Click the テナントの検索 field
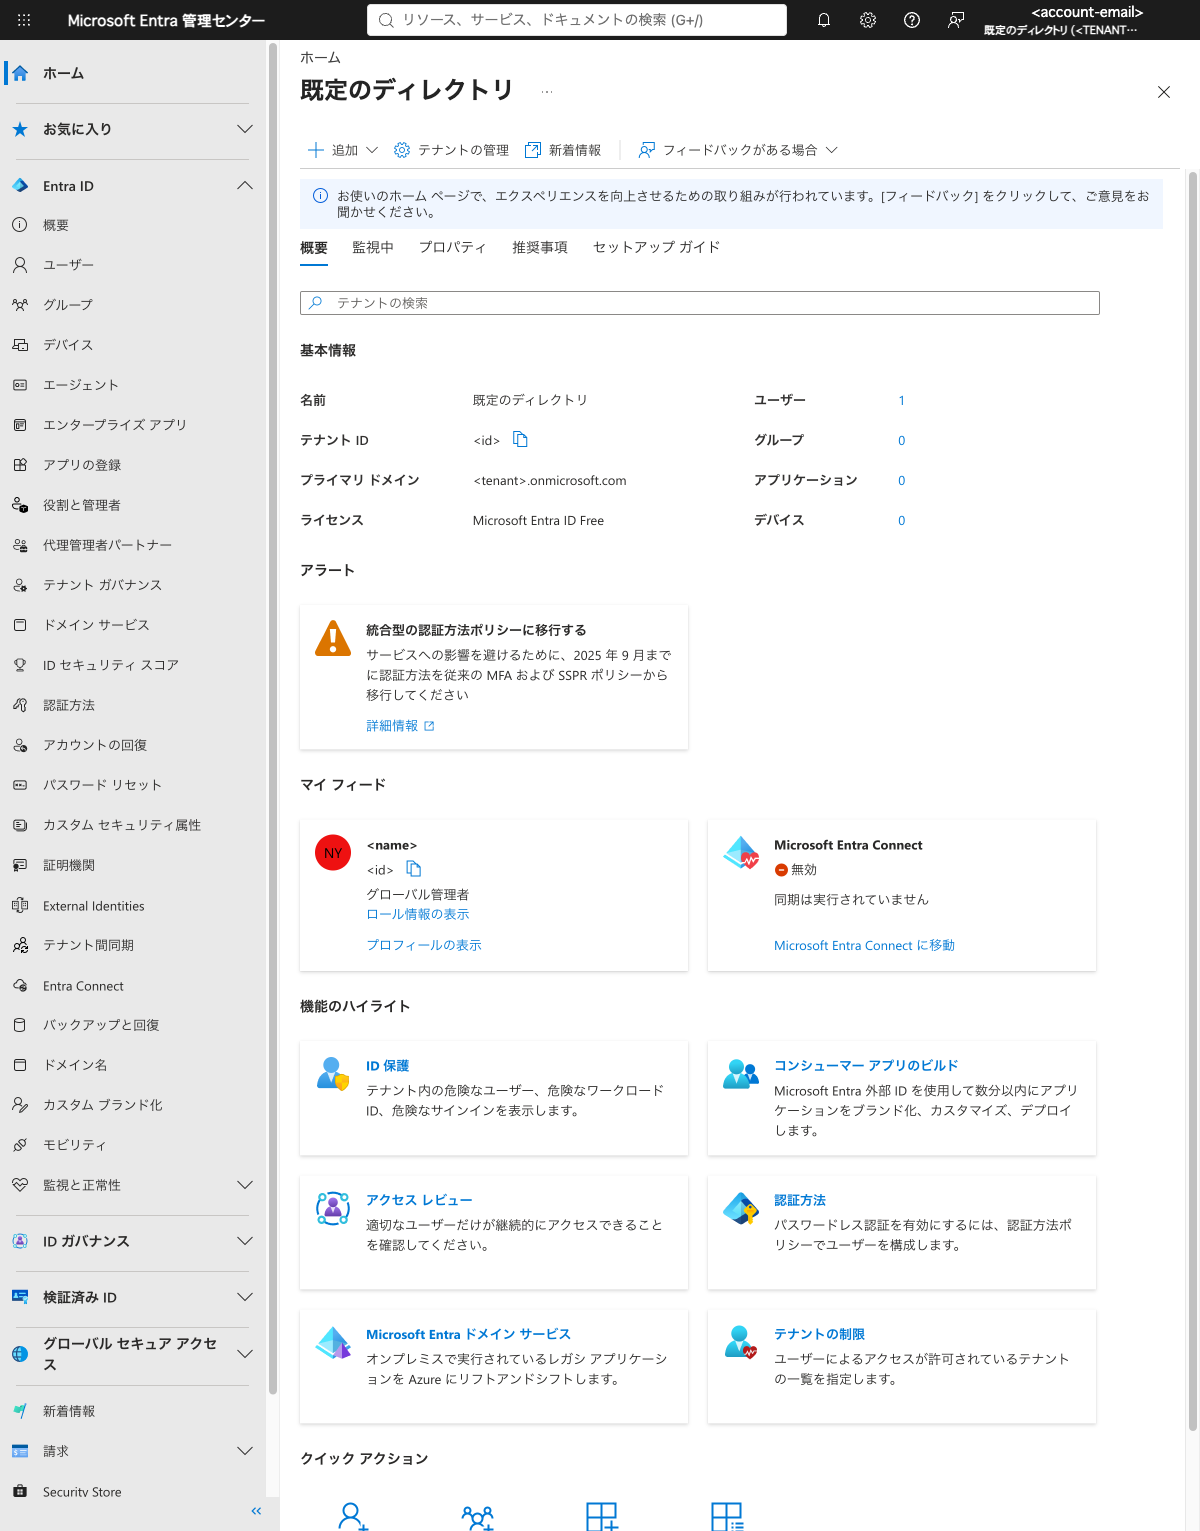This screenshot has width=1200, height=1531. click(700, 303)
